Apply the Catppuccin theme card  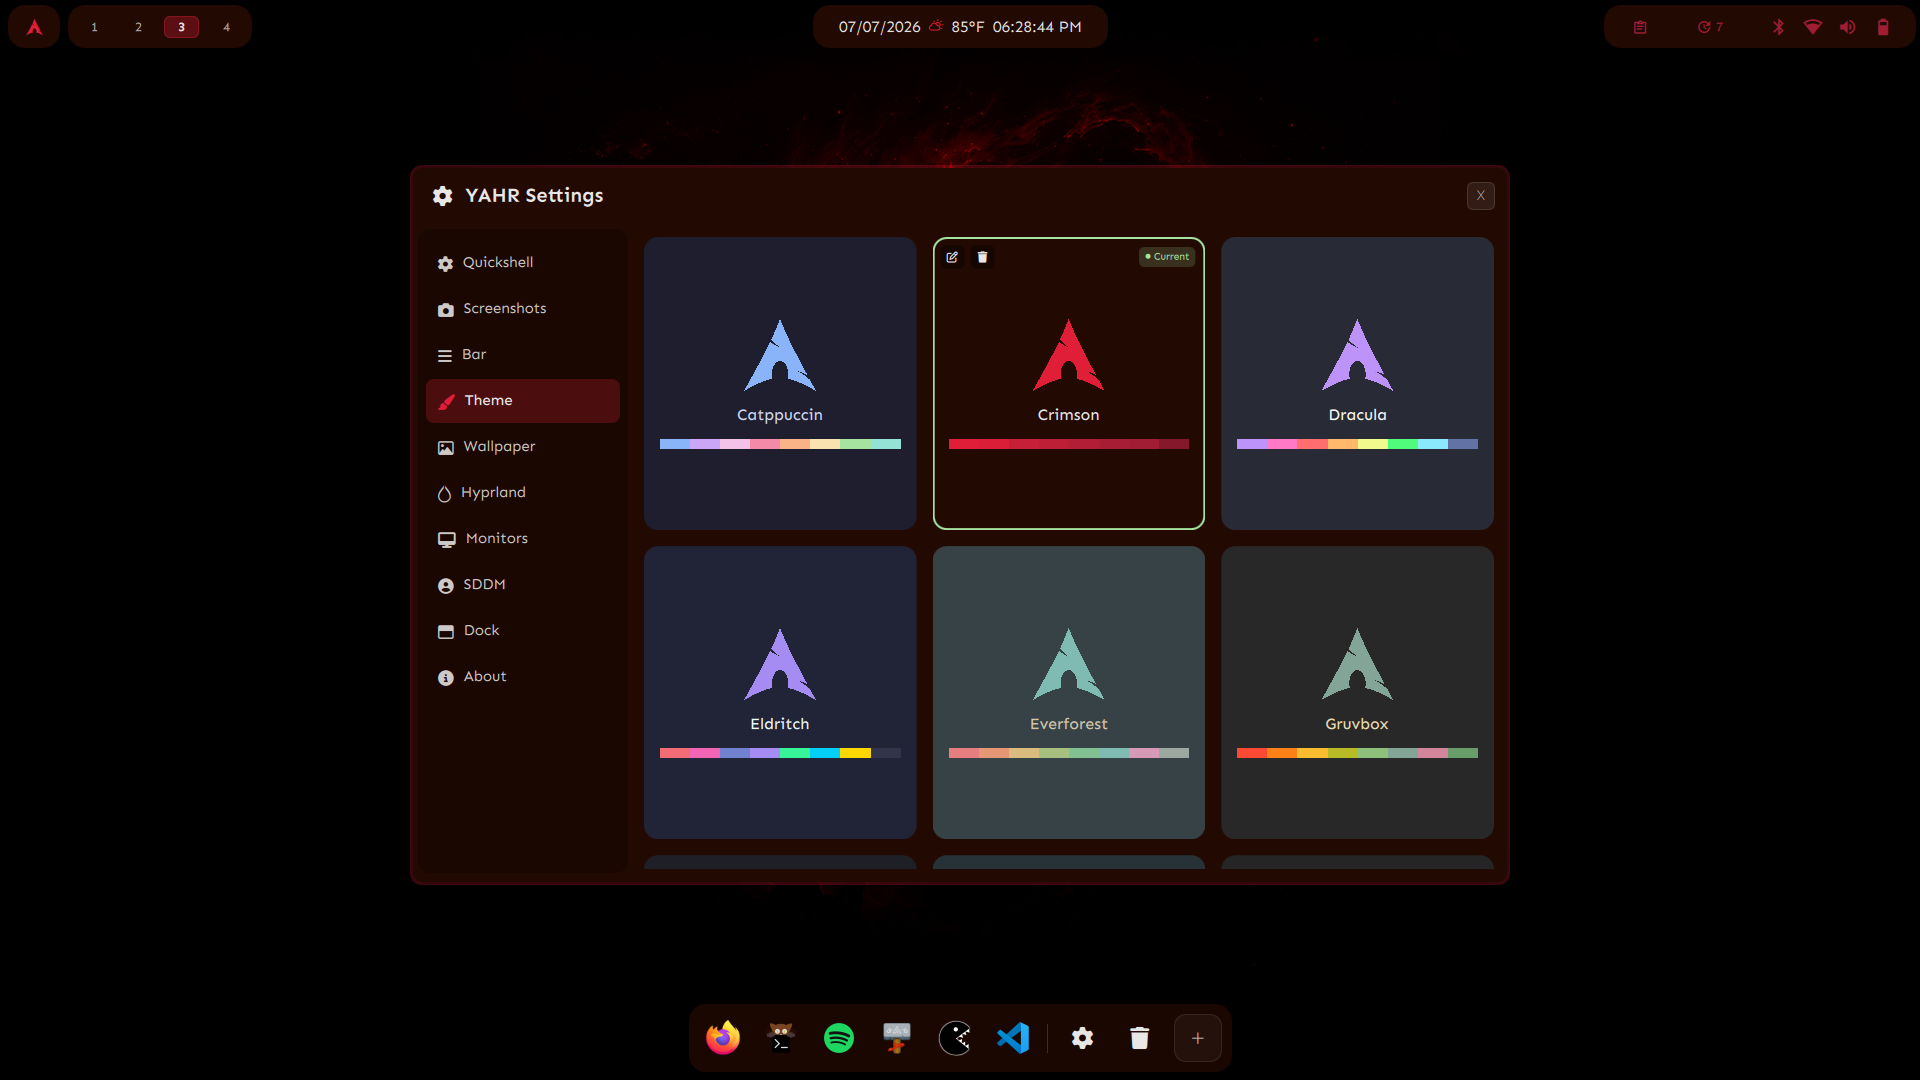click(780, 383)
